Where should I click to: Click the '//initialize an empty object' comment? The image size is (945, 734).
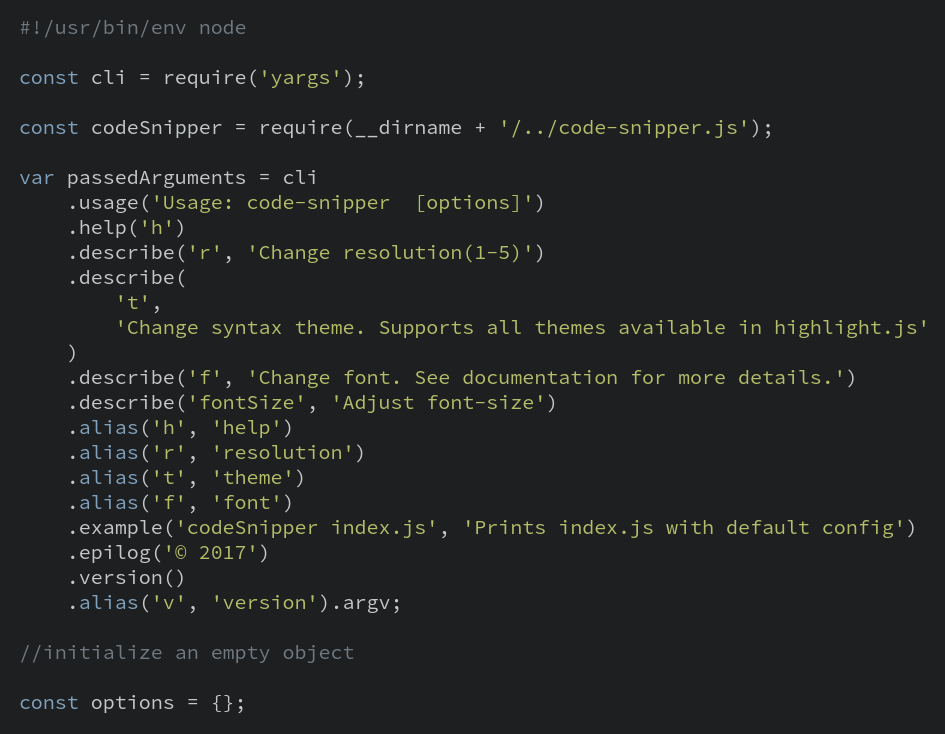(x=187, y=653)
